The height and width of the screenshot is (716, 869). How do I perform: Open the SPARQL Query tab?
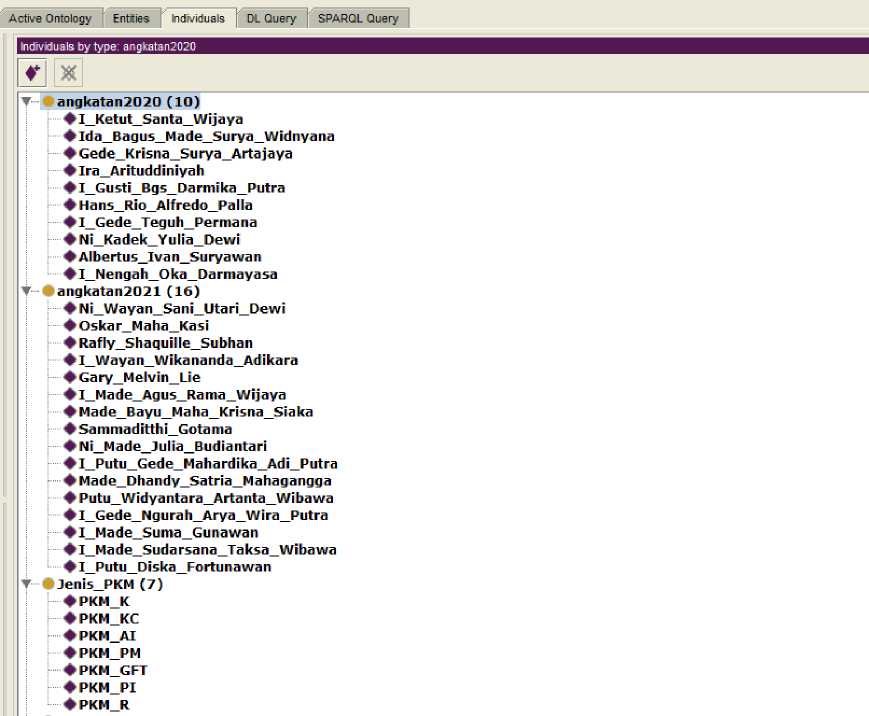357,18
